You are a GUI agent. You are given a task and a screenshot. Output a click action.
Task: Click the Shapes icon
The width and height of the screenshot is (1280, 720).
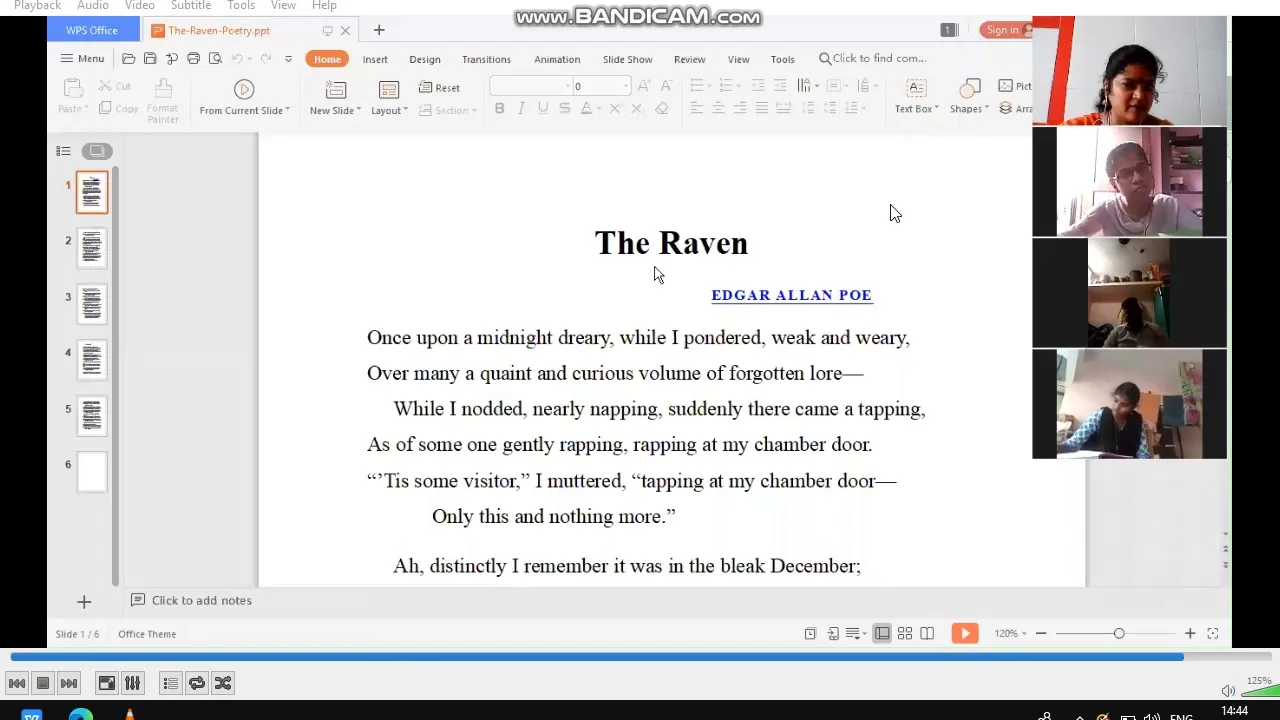968,90
